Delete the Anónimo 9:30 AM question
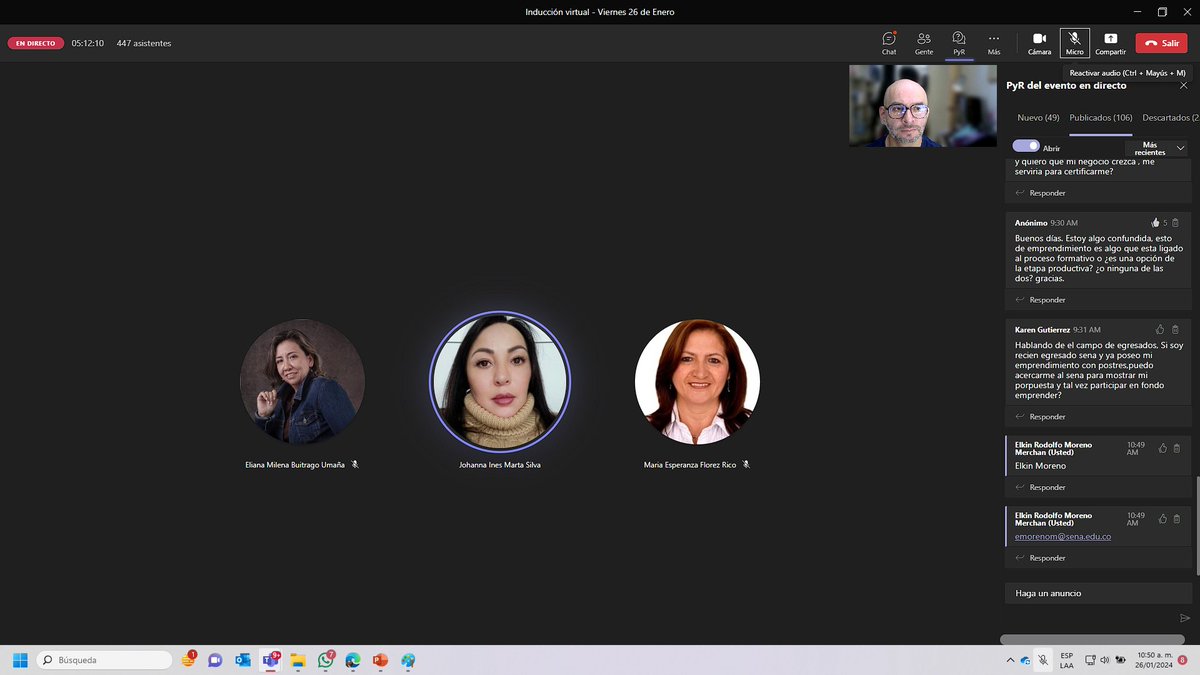 click(1176, 222)
